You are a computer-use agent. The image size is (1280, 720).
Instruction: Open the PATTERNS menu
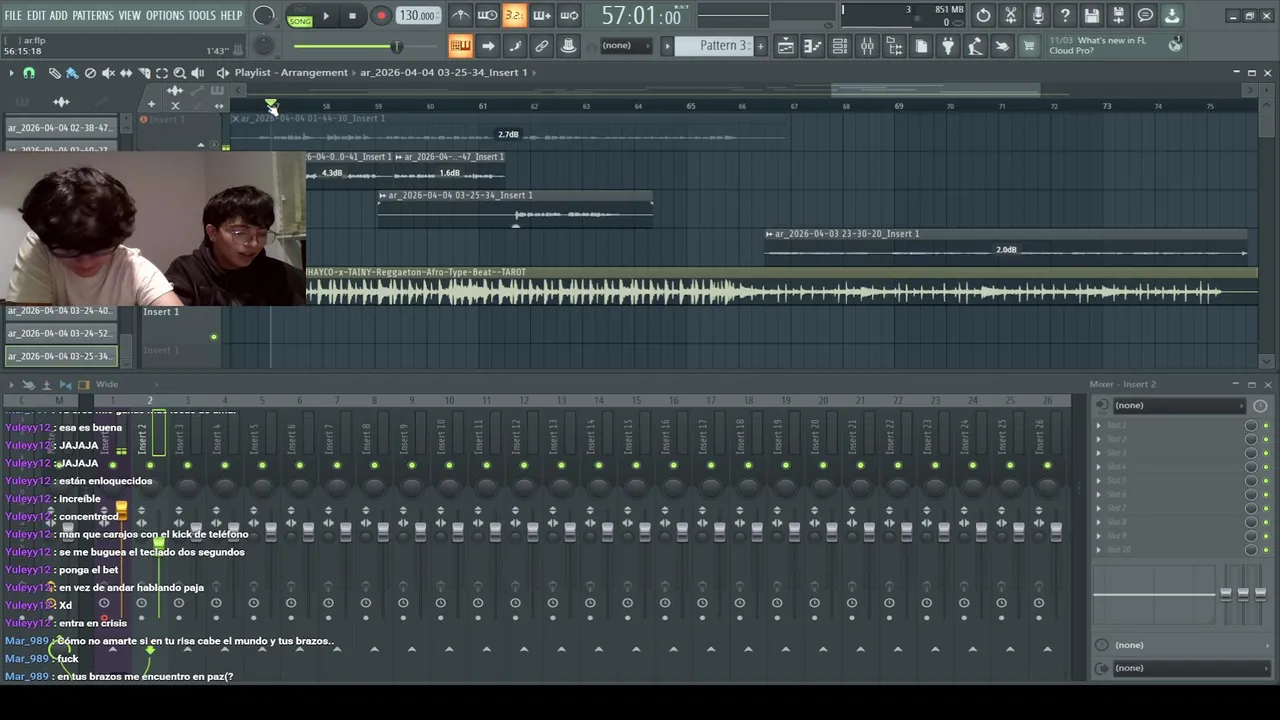point(93,15)
